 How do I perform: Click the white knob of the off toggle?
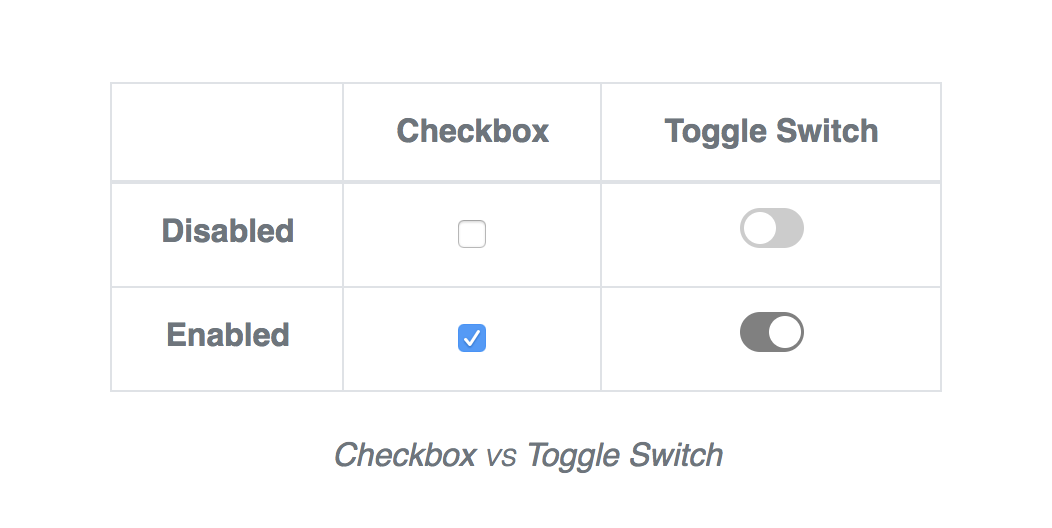[x=760, y=228]
